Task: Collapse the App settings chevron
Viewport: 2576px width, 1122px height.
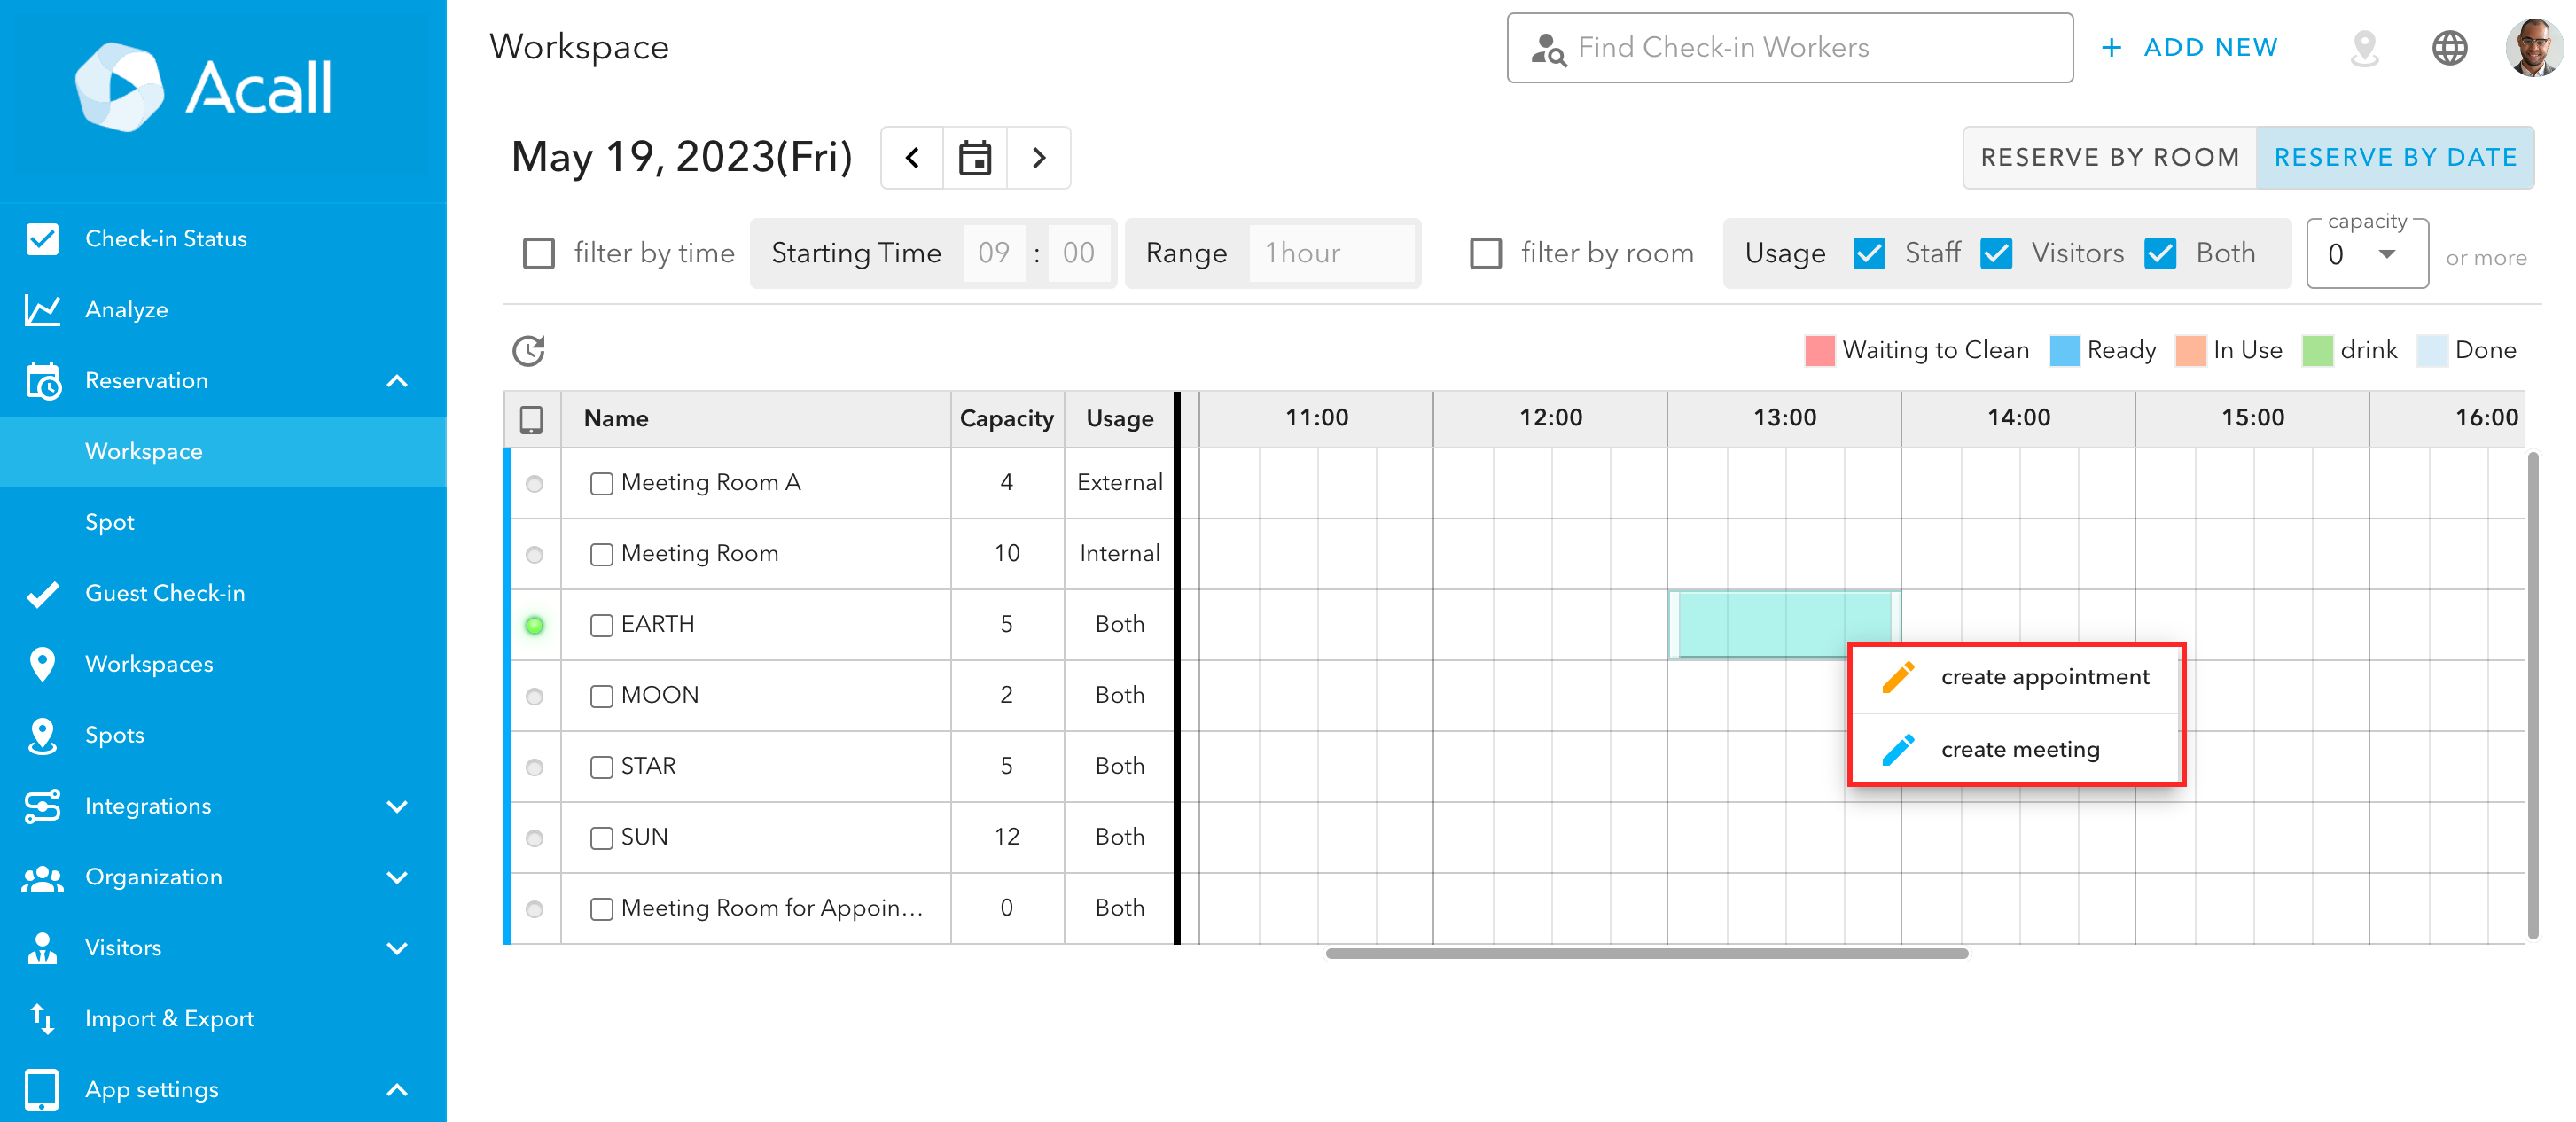Action: (397, 1090)
